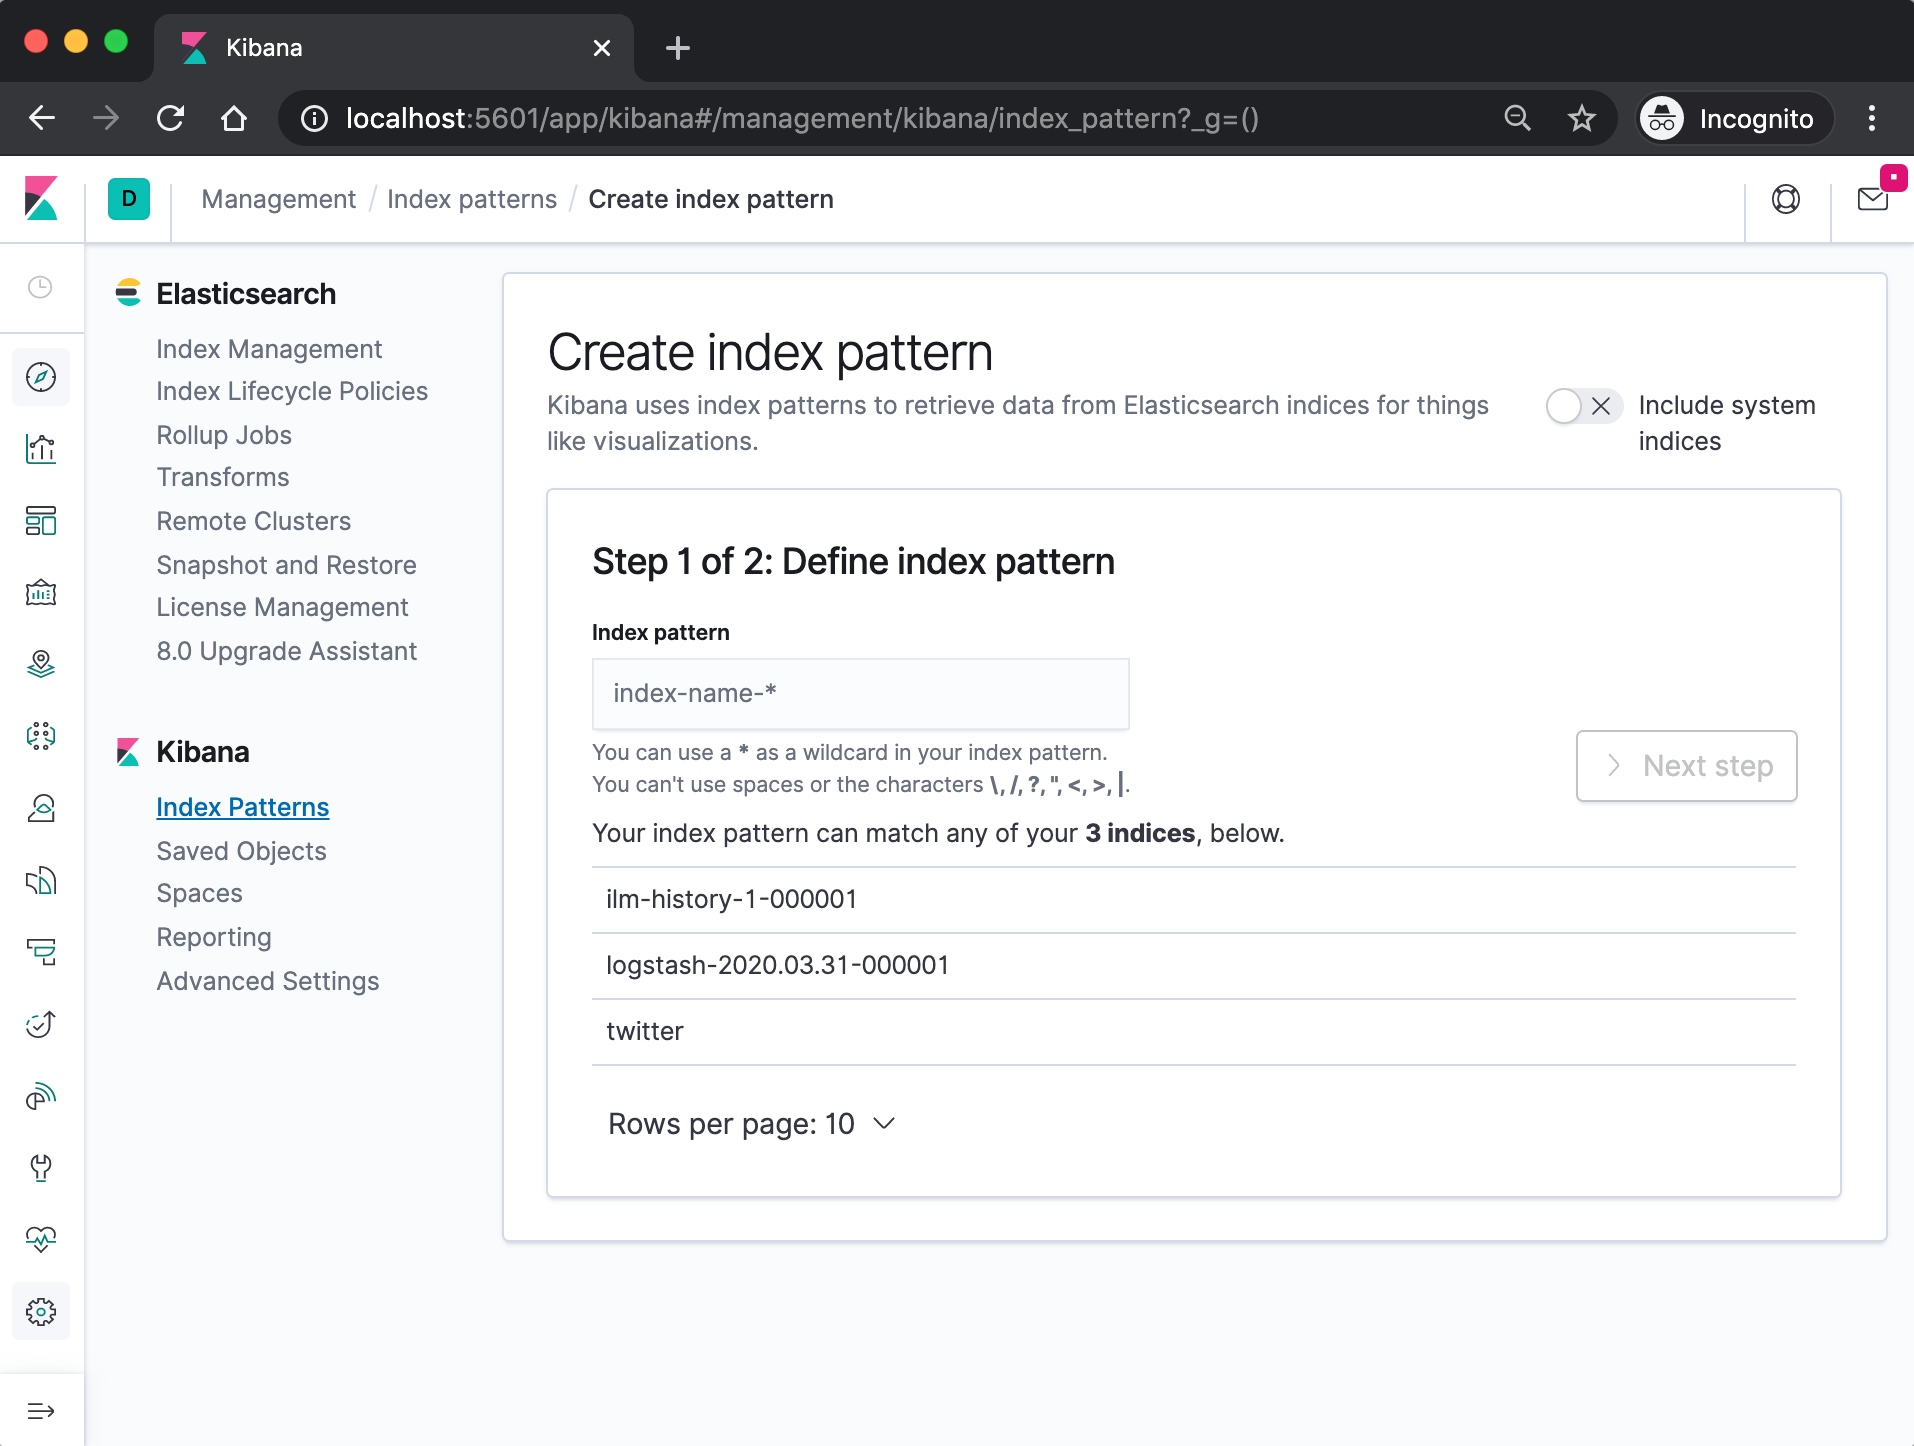Open SIEM icon in sidebar
1914x1446 pixels.
click(x=41, y=1097)
